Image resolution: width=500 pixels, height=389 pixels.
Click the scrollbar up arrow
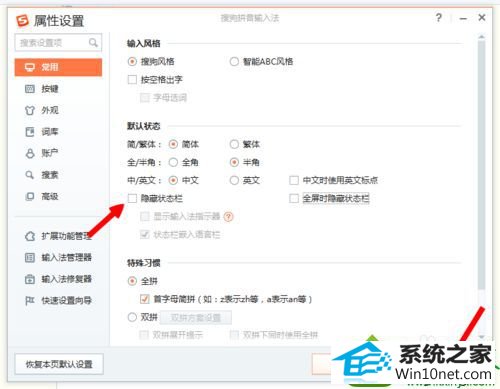481,36
